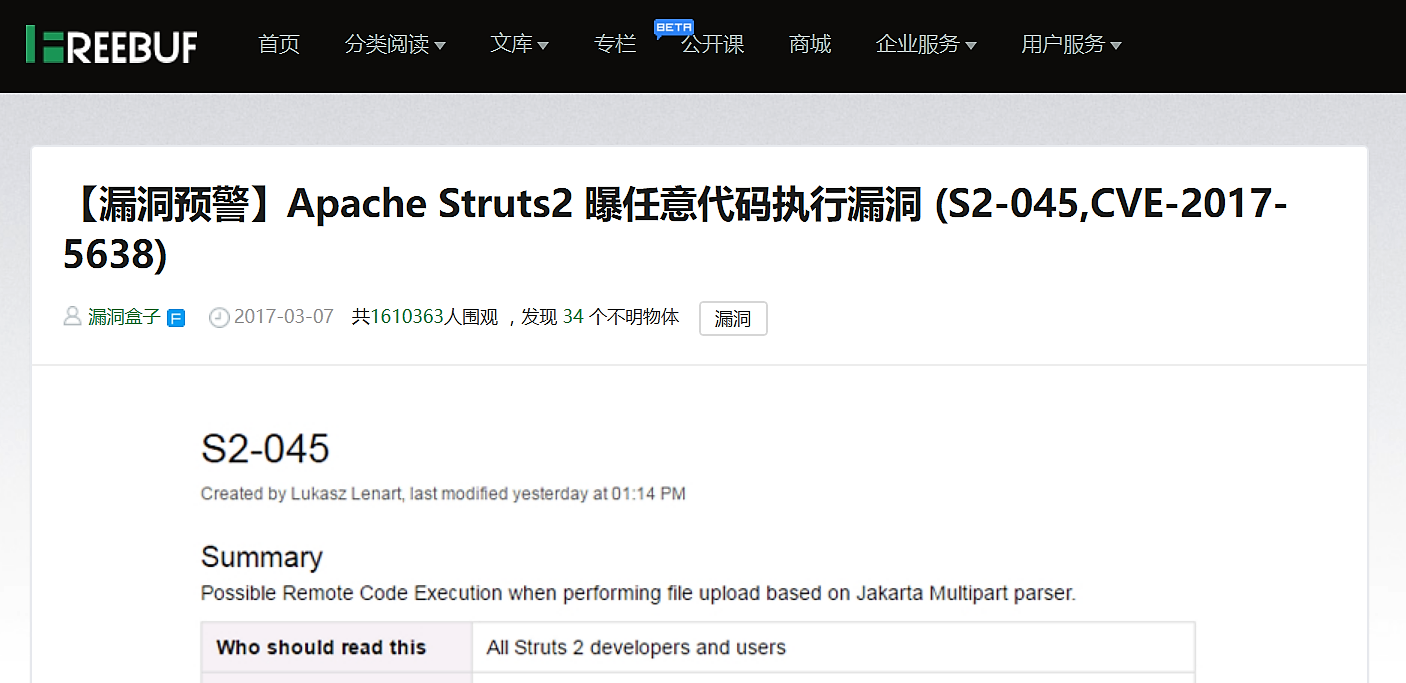Screen dimensions: 1406x683
Task: Go to 首页 in the navigation bar
Action: pyautogui.click(x=279, y=44)
